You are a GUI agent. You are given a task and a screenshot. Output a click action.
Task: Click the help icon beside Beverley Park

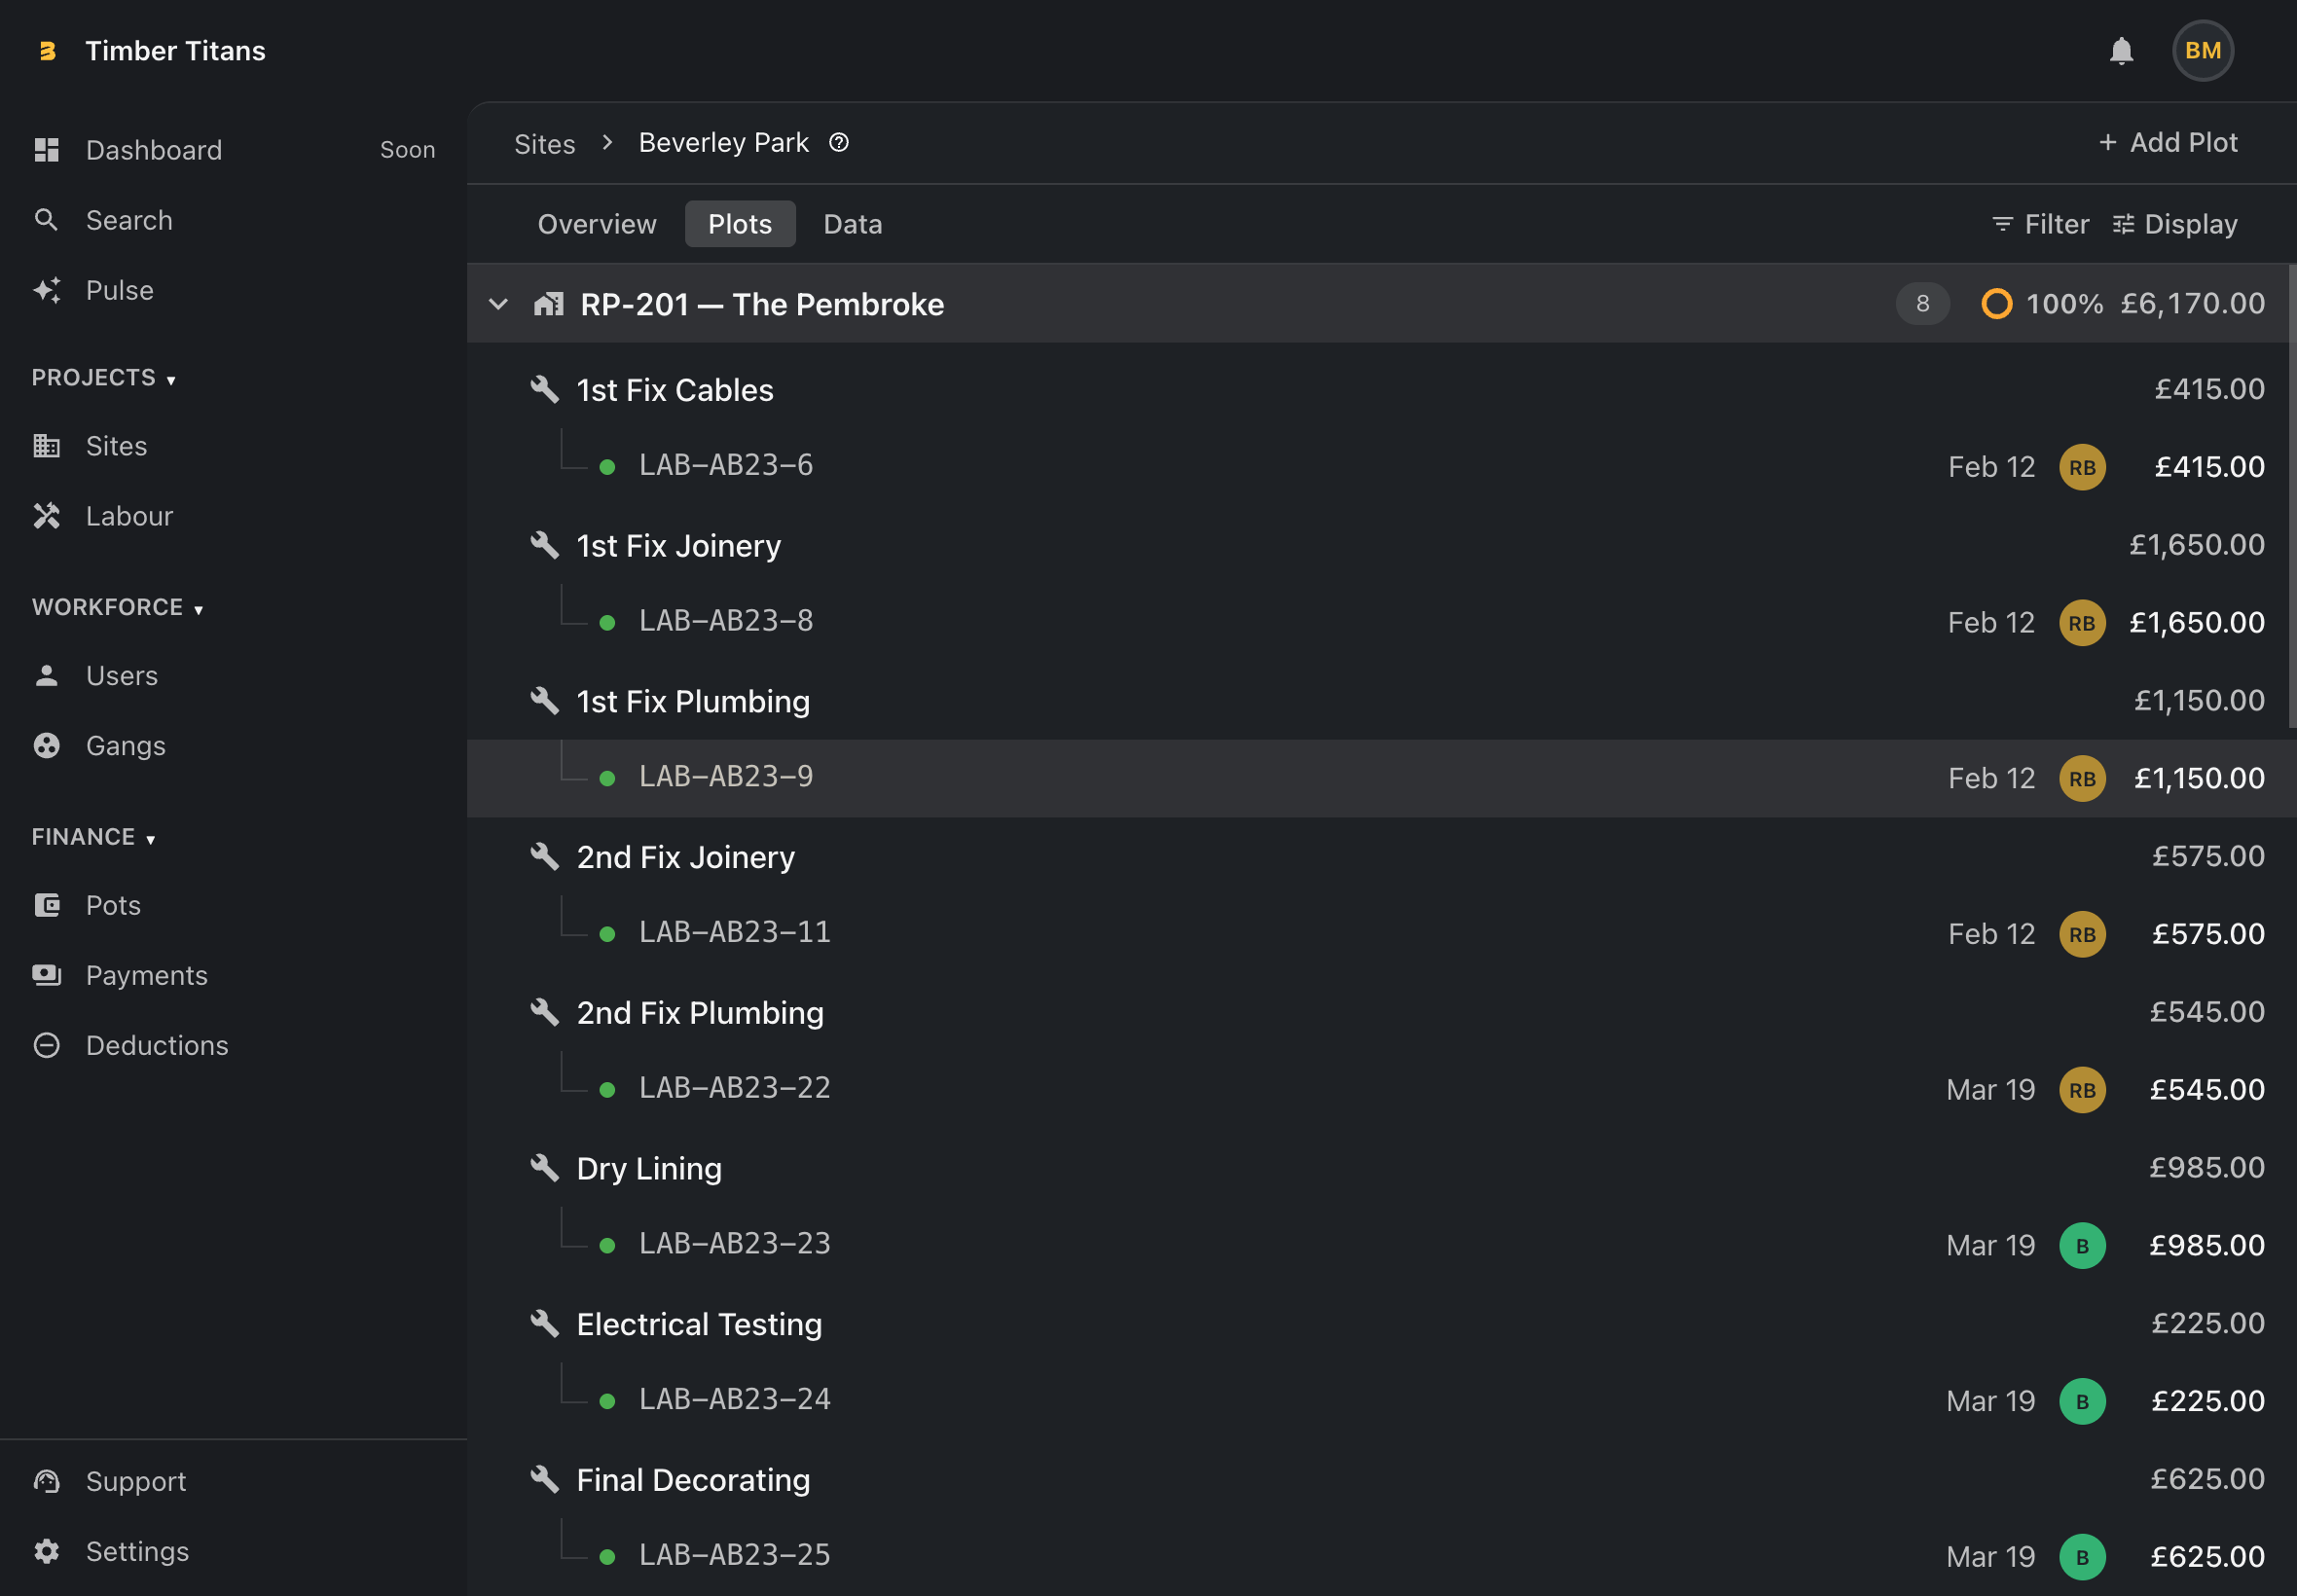tap(838, 143)
